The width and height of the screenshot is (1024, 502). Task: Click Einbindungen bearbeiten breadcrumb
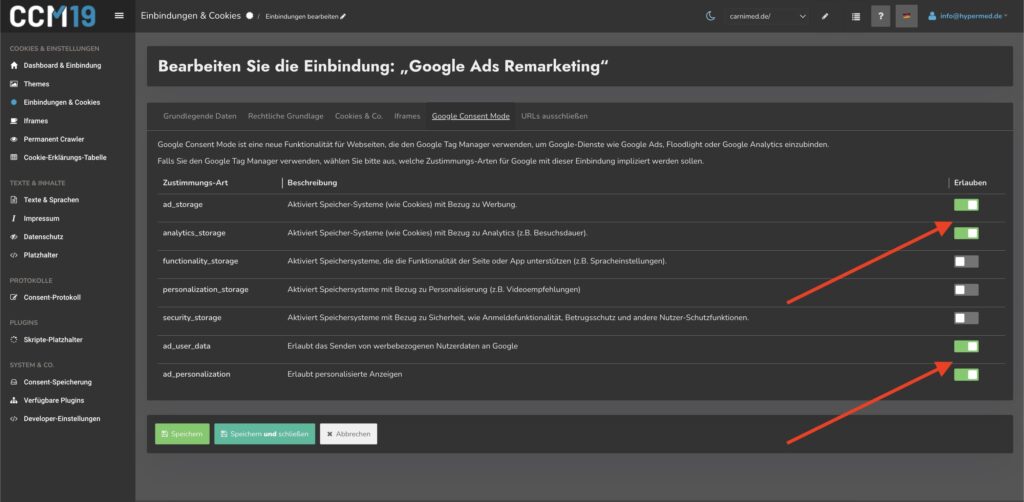click(x=305, y=16)
